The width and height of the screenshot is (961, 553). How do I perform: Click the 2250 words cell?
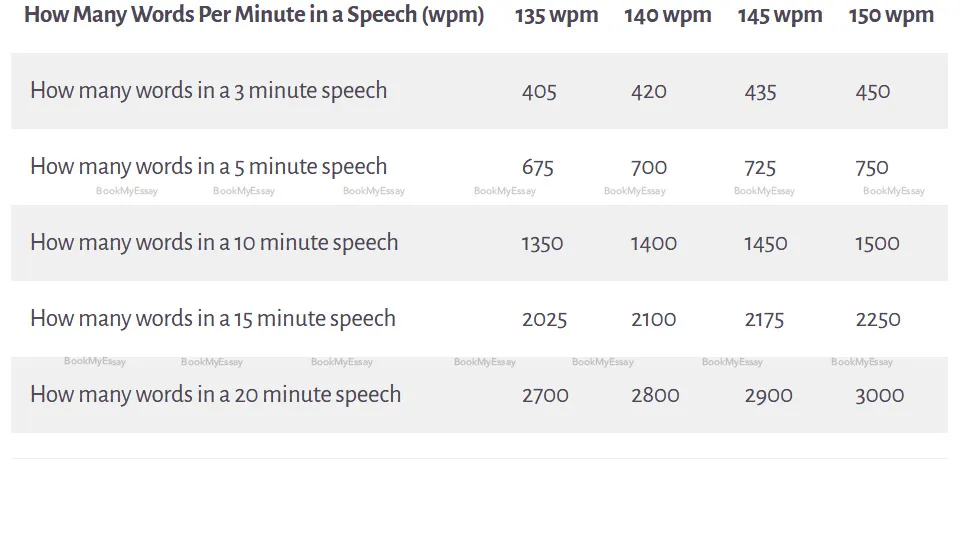[x=878, y=320]
